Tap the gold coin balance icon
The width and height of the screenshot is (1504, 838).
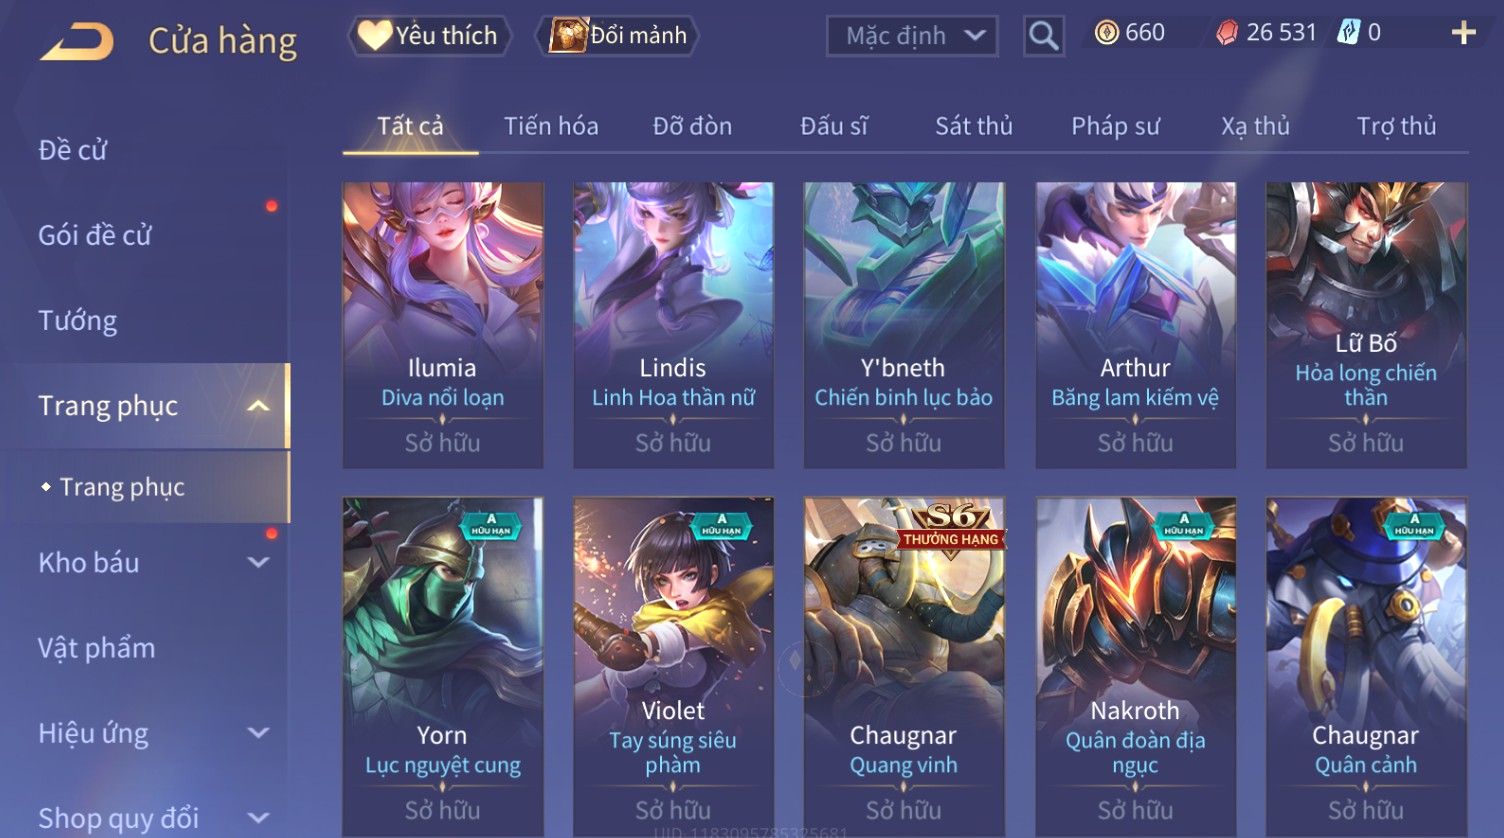coord(1106,33)
